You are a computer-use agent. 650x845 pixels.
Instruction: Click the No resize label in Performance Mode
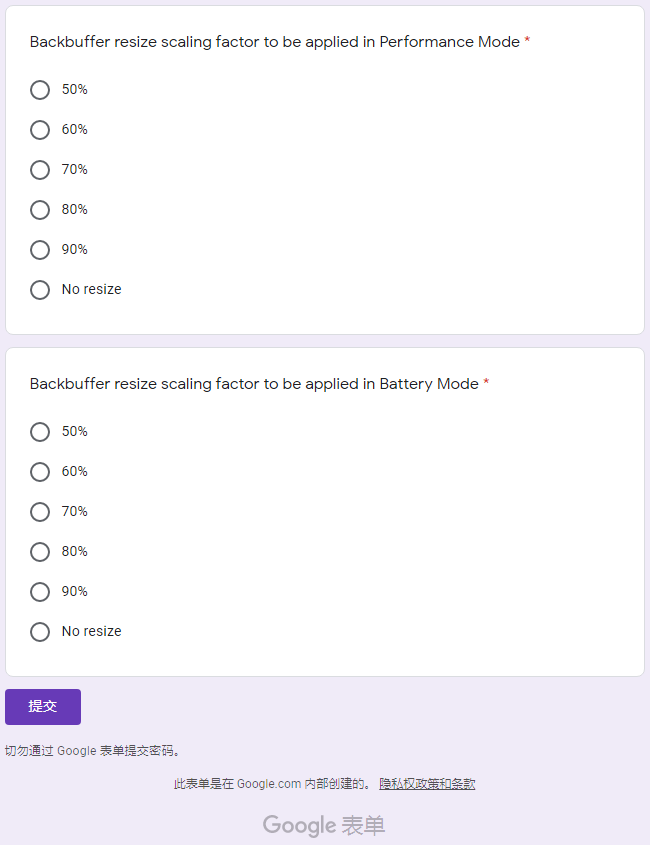pyautogui.click(x=92, y=290)
